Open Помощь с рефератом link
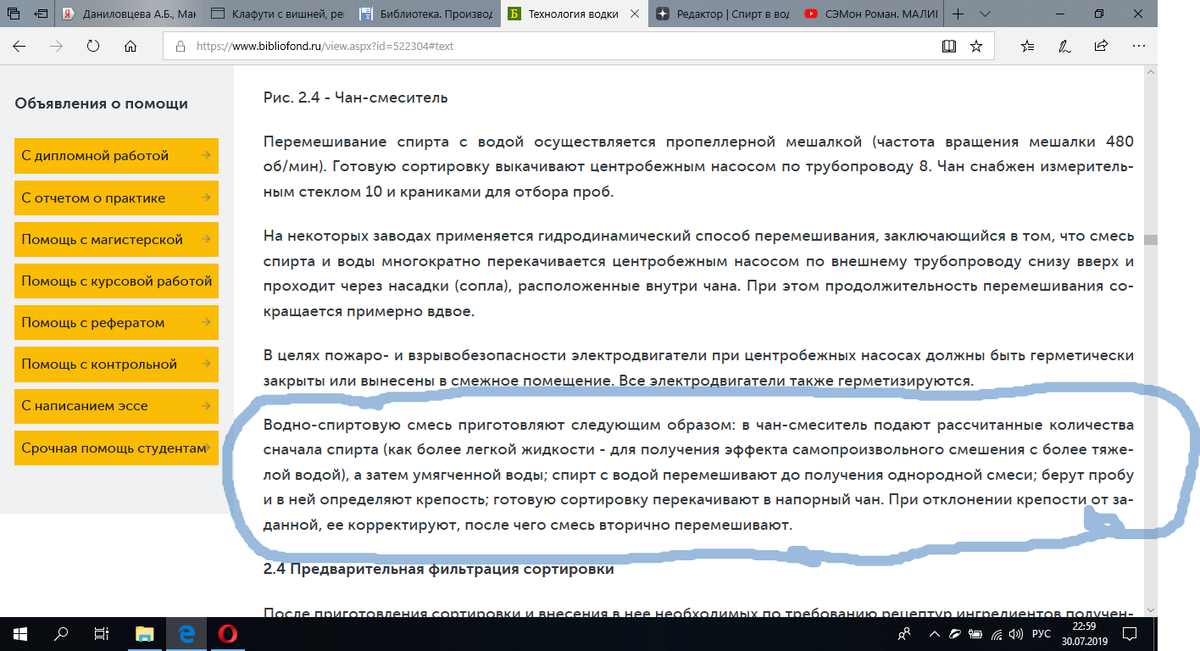Screen dimensions: 1200x651 pos(116,323)
